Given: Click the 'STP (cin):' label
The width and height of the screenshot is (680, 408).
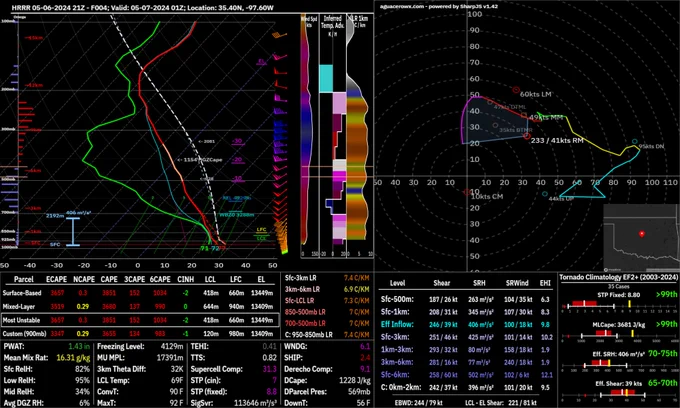Looking at the screenshot, I should click(x=206, y=380).
